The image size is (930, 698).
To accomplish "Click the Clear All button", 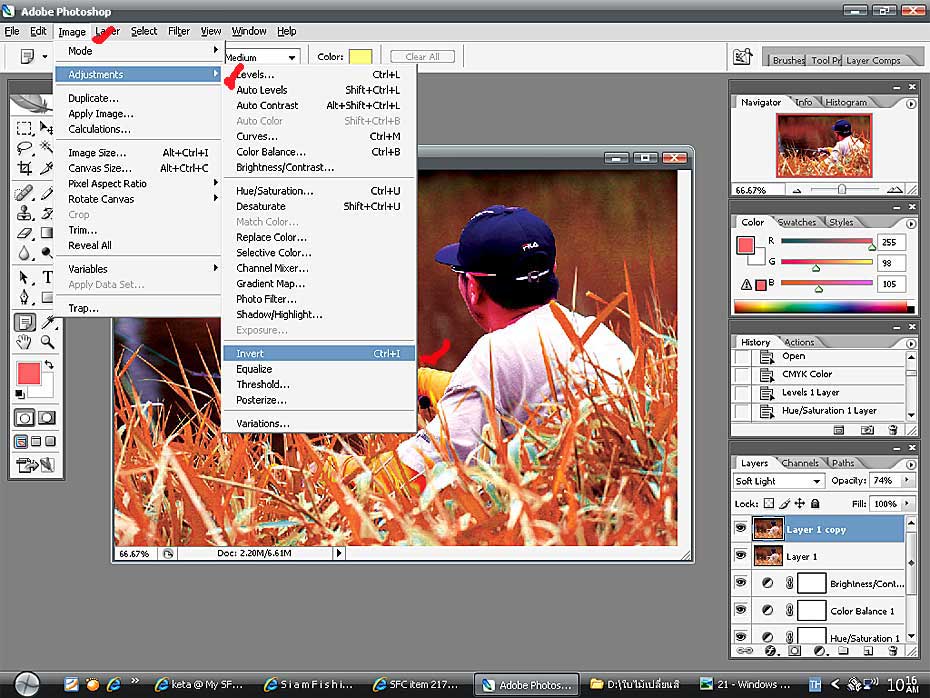I will [x=422, y=57].
